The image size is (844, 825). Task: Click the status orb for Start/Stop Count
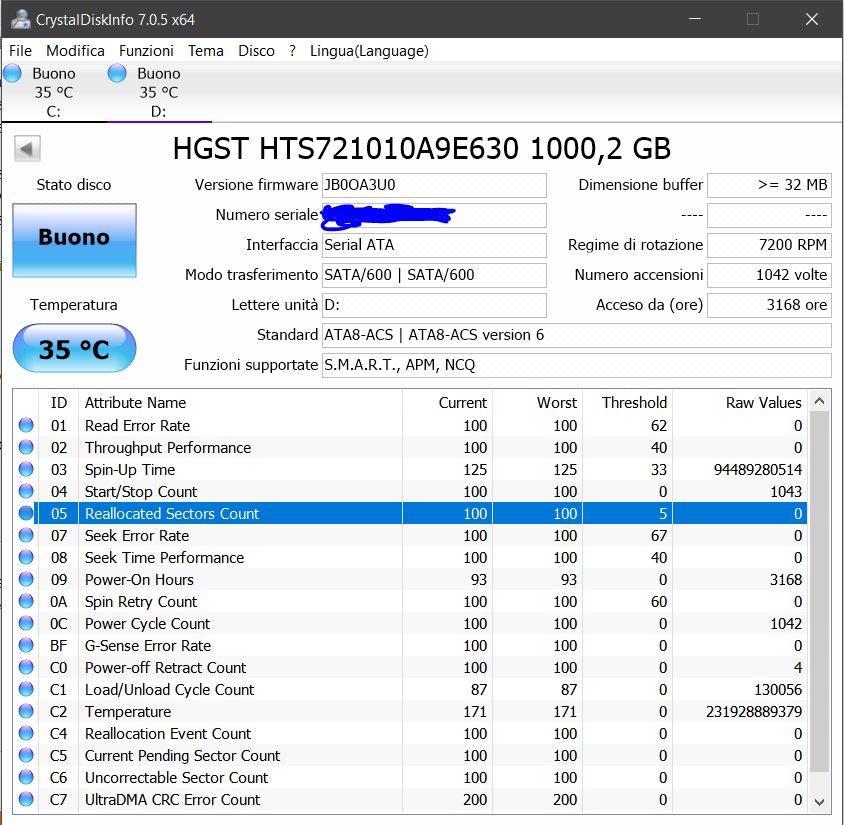click(26, 491)
